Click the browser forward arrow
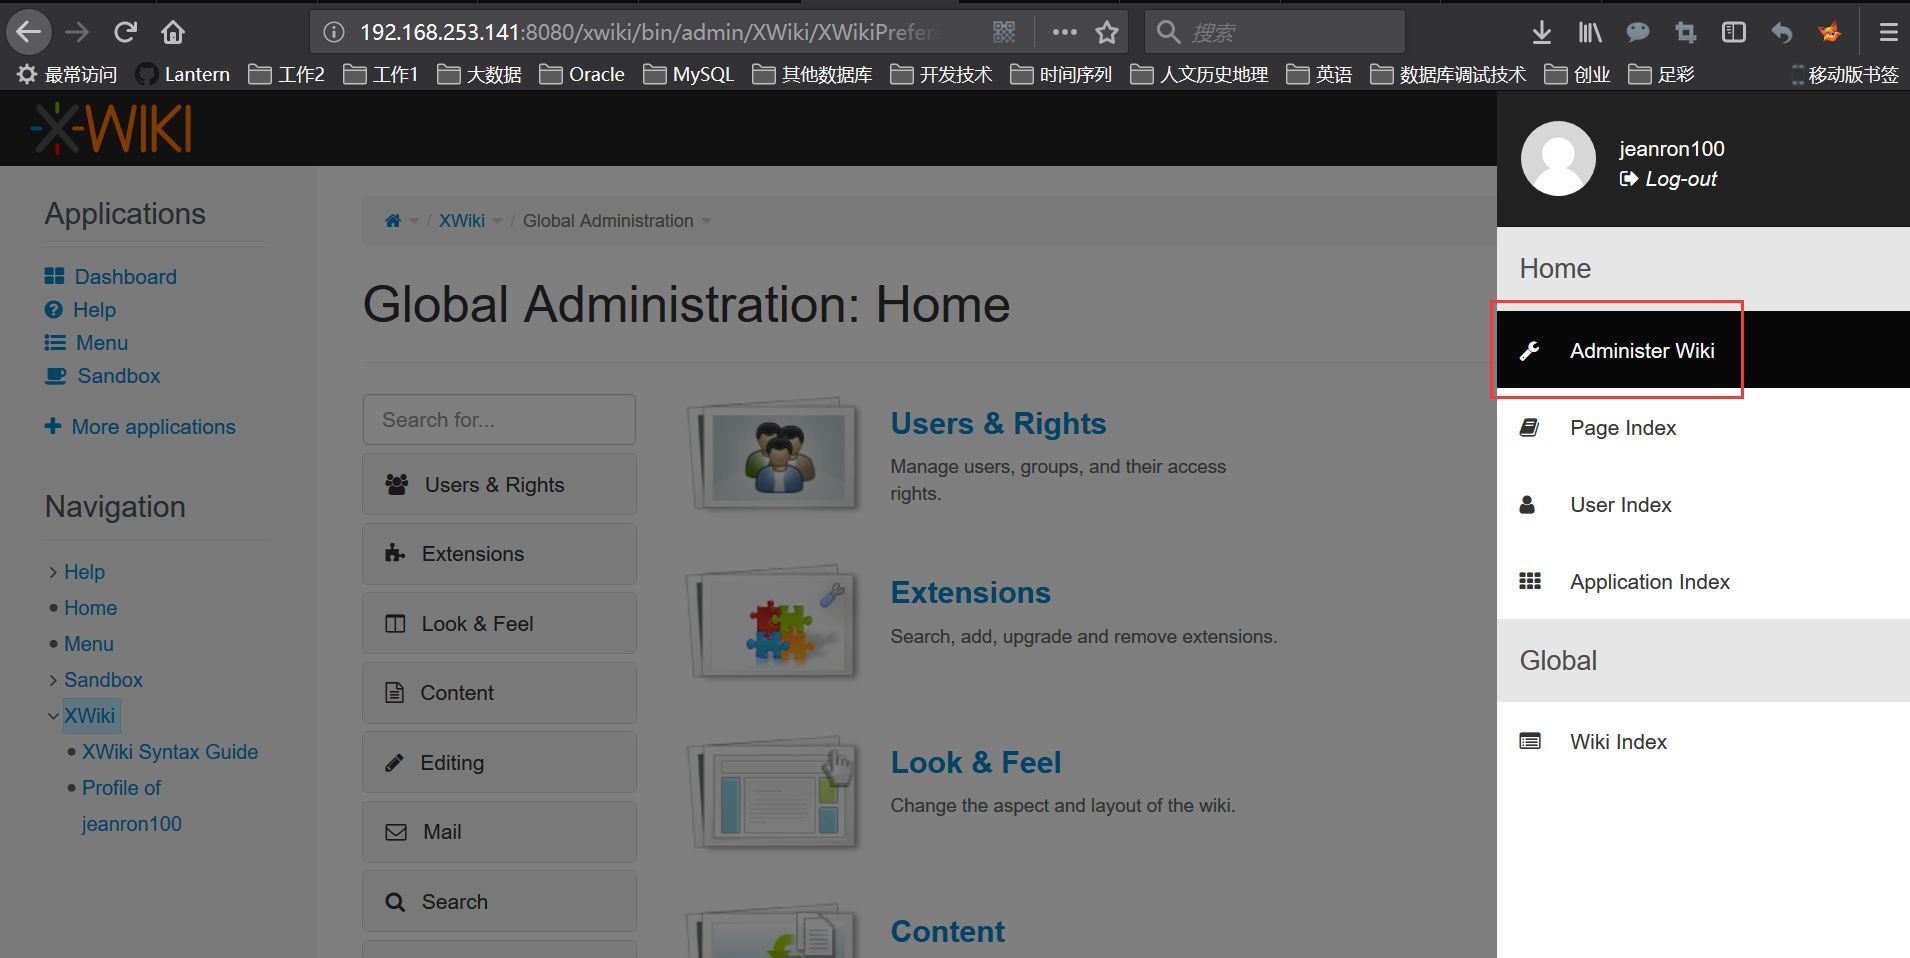This screenshot has height=958, width=1910. (77, 32)
